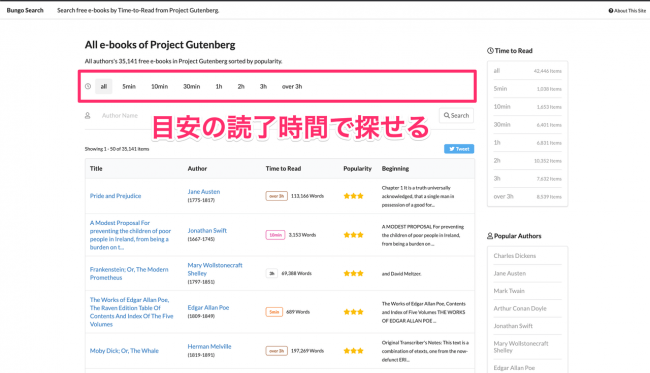Focus the Author Name input field
650x373 pixels.
[265, 116]
